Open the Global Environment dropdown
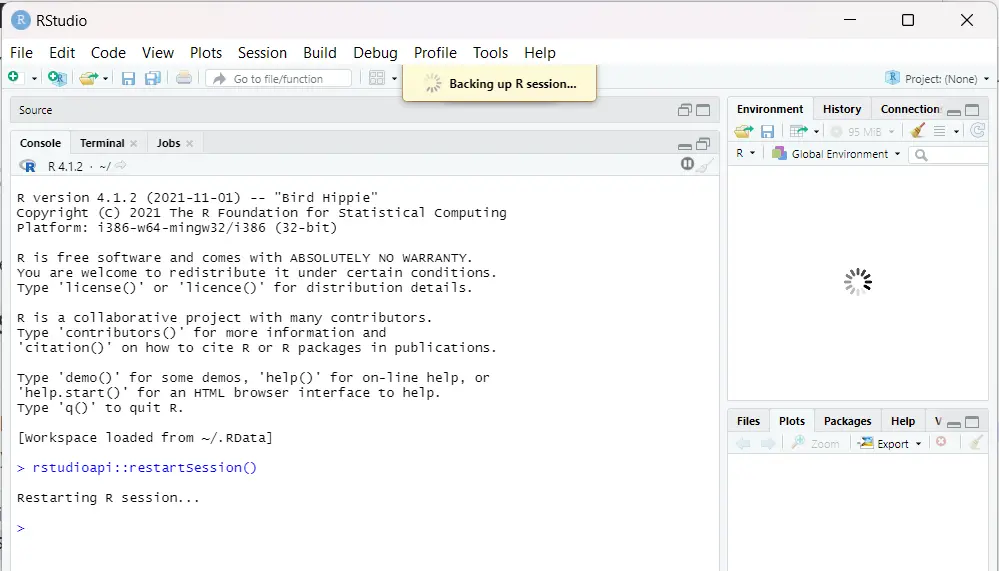The height and width of the screenshot is (571, 999). click(837, 154)
